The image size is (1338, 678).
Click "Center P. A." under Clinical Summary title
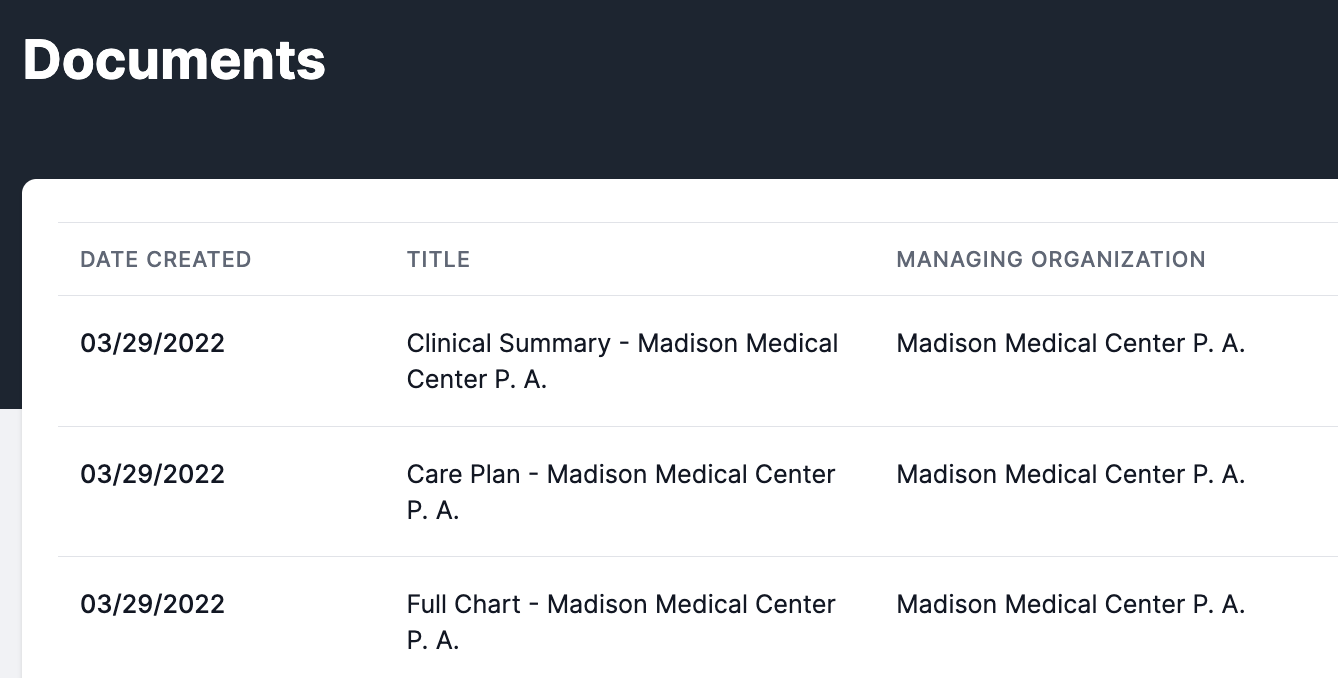(x=476, y=380)
